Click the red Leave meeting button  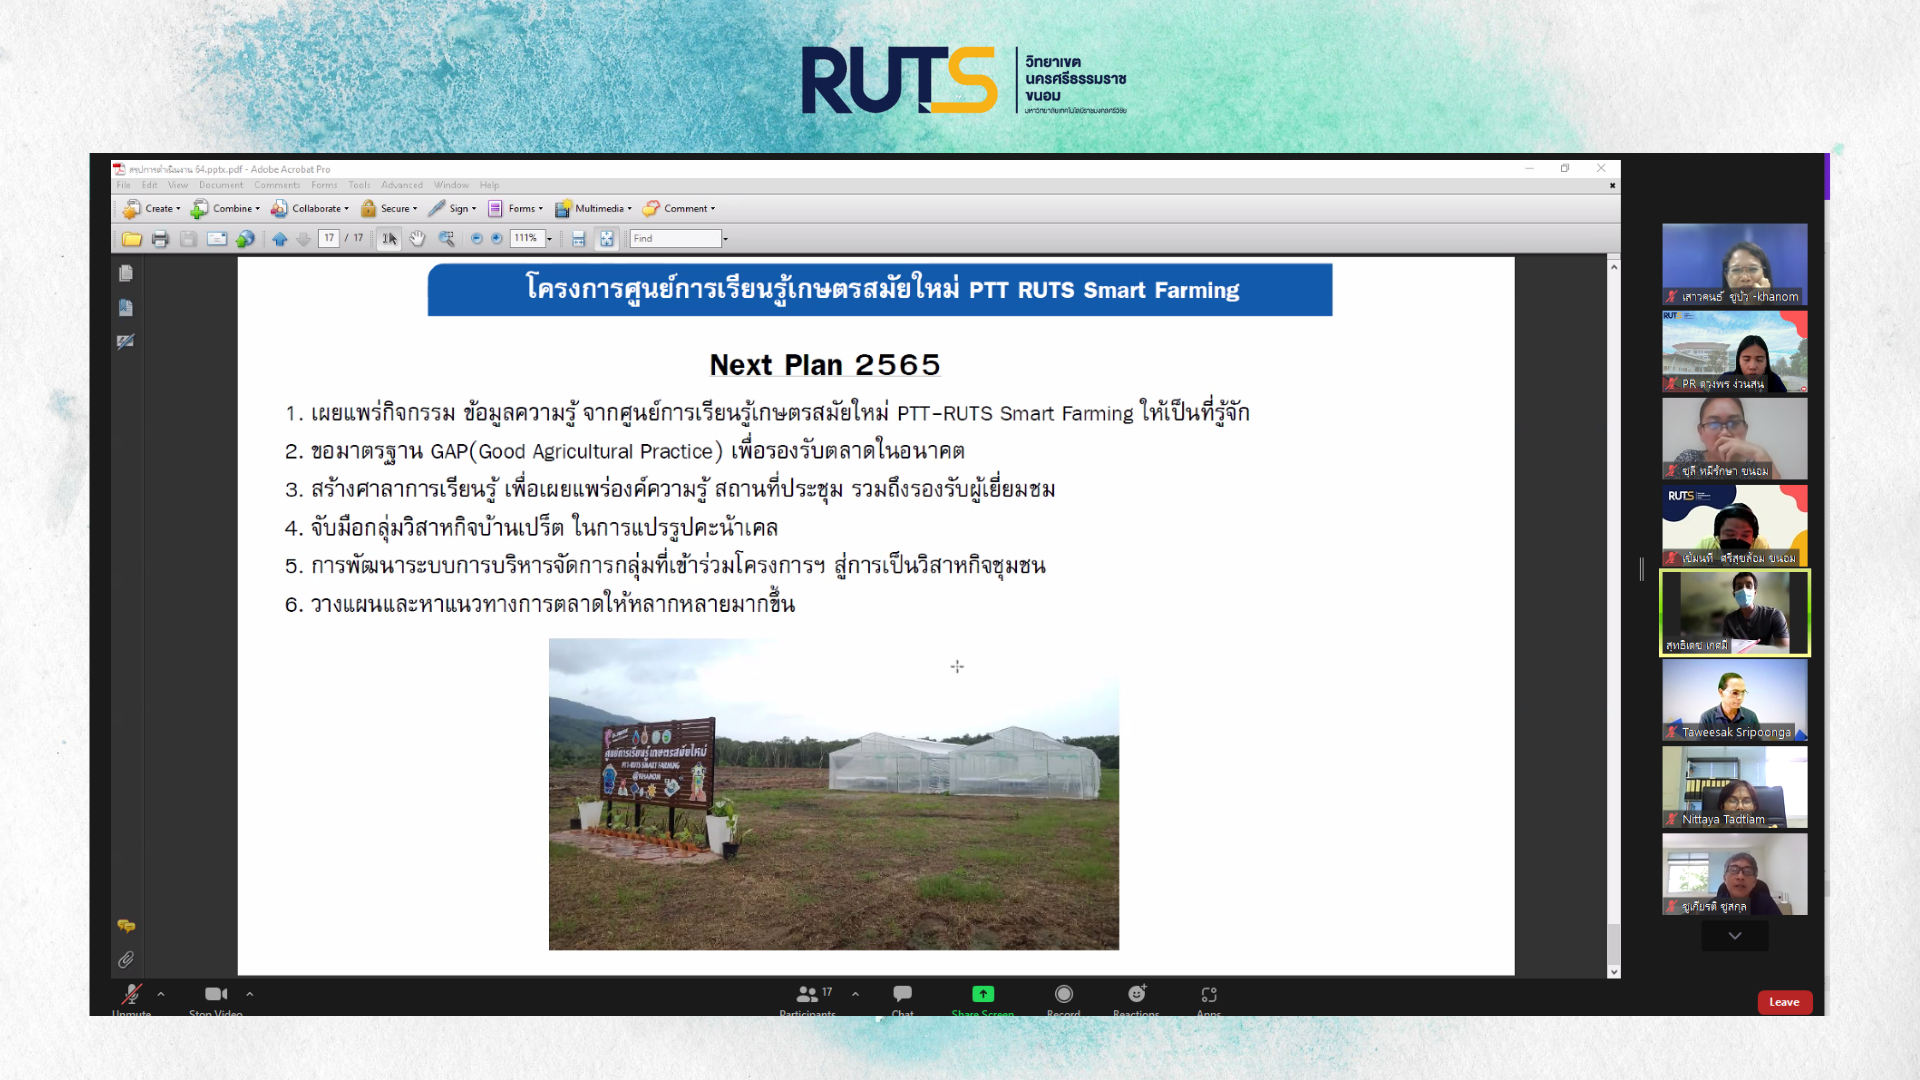click(x=1784, y=1002)
